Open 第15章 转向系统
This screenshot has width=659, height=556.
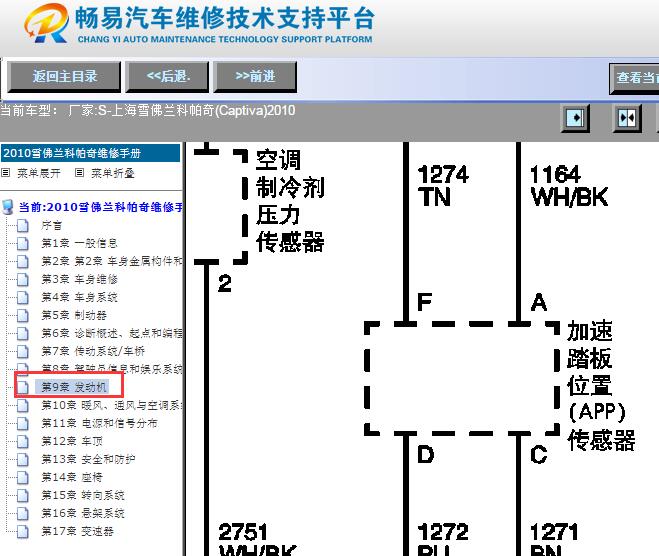pos(83,495)
